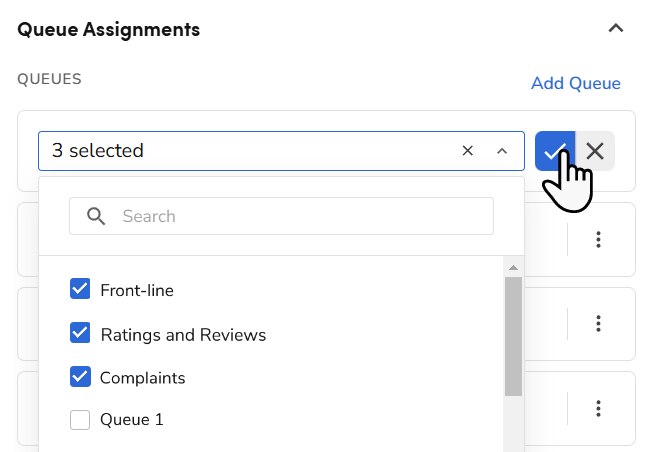Uncheck the Complaints queue
Viewport: 652px width, 452px height.
pyautogui.click(x=80, y=377)
